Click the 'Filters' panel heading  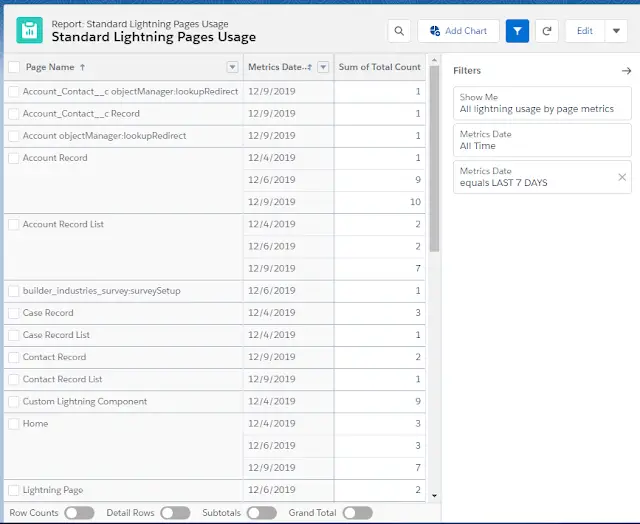tap(467, 71)
